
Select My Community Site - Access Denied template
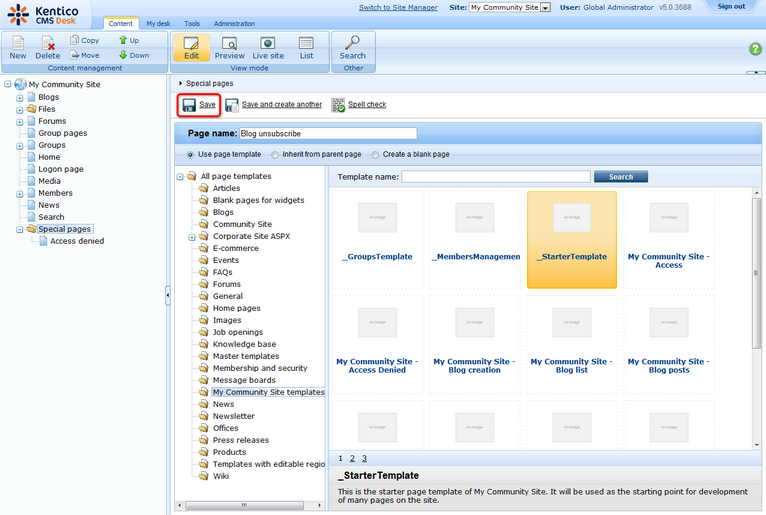377,344
